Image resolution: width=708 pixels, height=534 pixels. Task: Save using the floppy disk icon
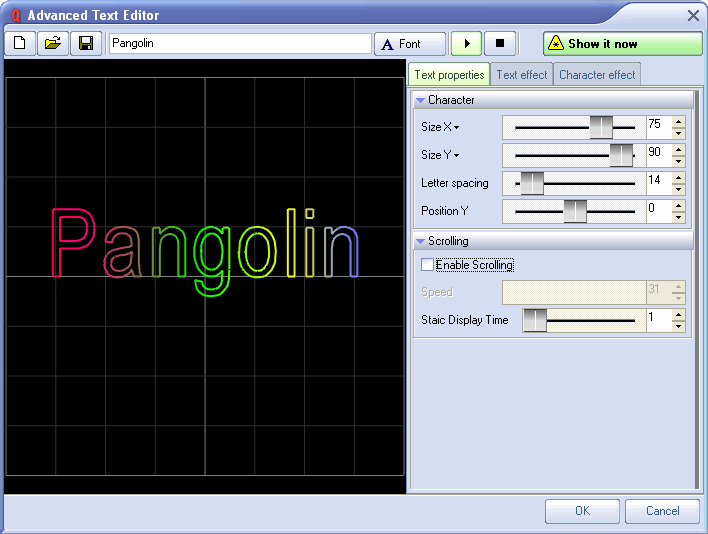tap(86, 44)
